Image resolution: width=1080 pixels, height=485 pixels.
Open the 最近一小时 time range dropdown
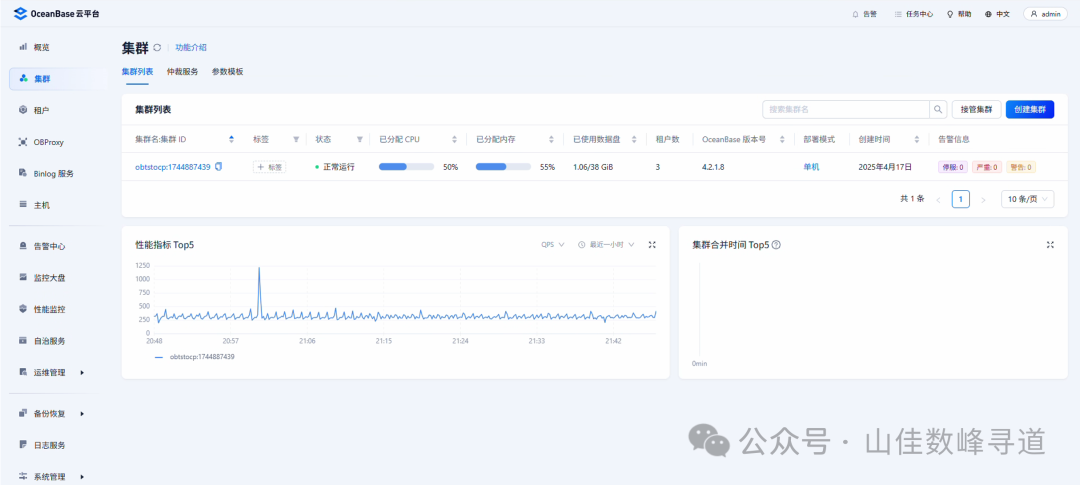pos(606,245)
